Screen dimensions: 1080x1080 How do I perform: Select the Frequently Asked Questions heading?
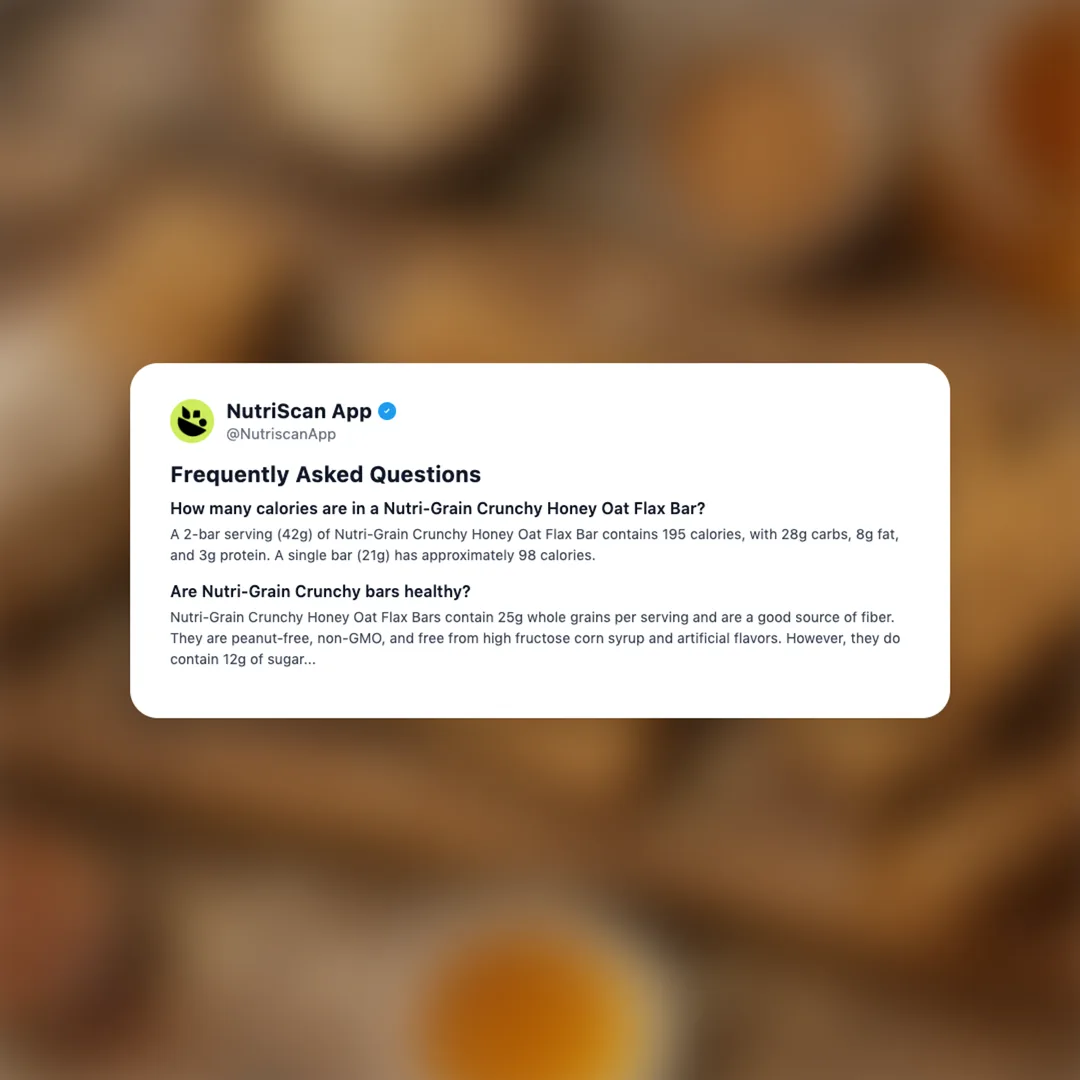click(325, 475)
